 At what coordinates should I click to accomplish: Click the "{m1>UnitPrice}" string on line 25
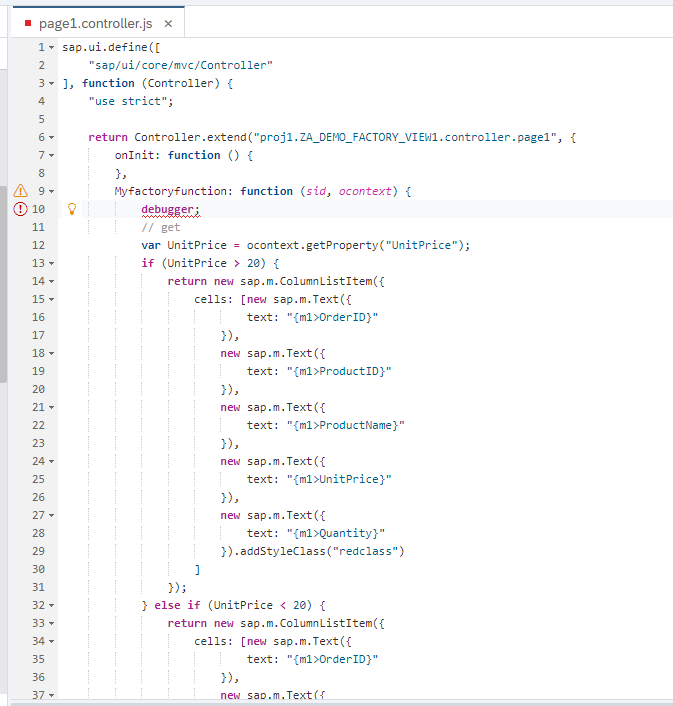339,480
